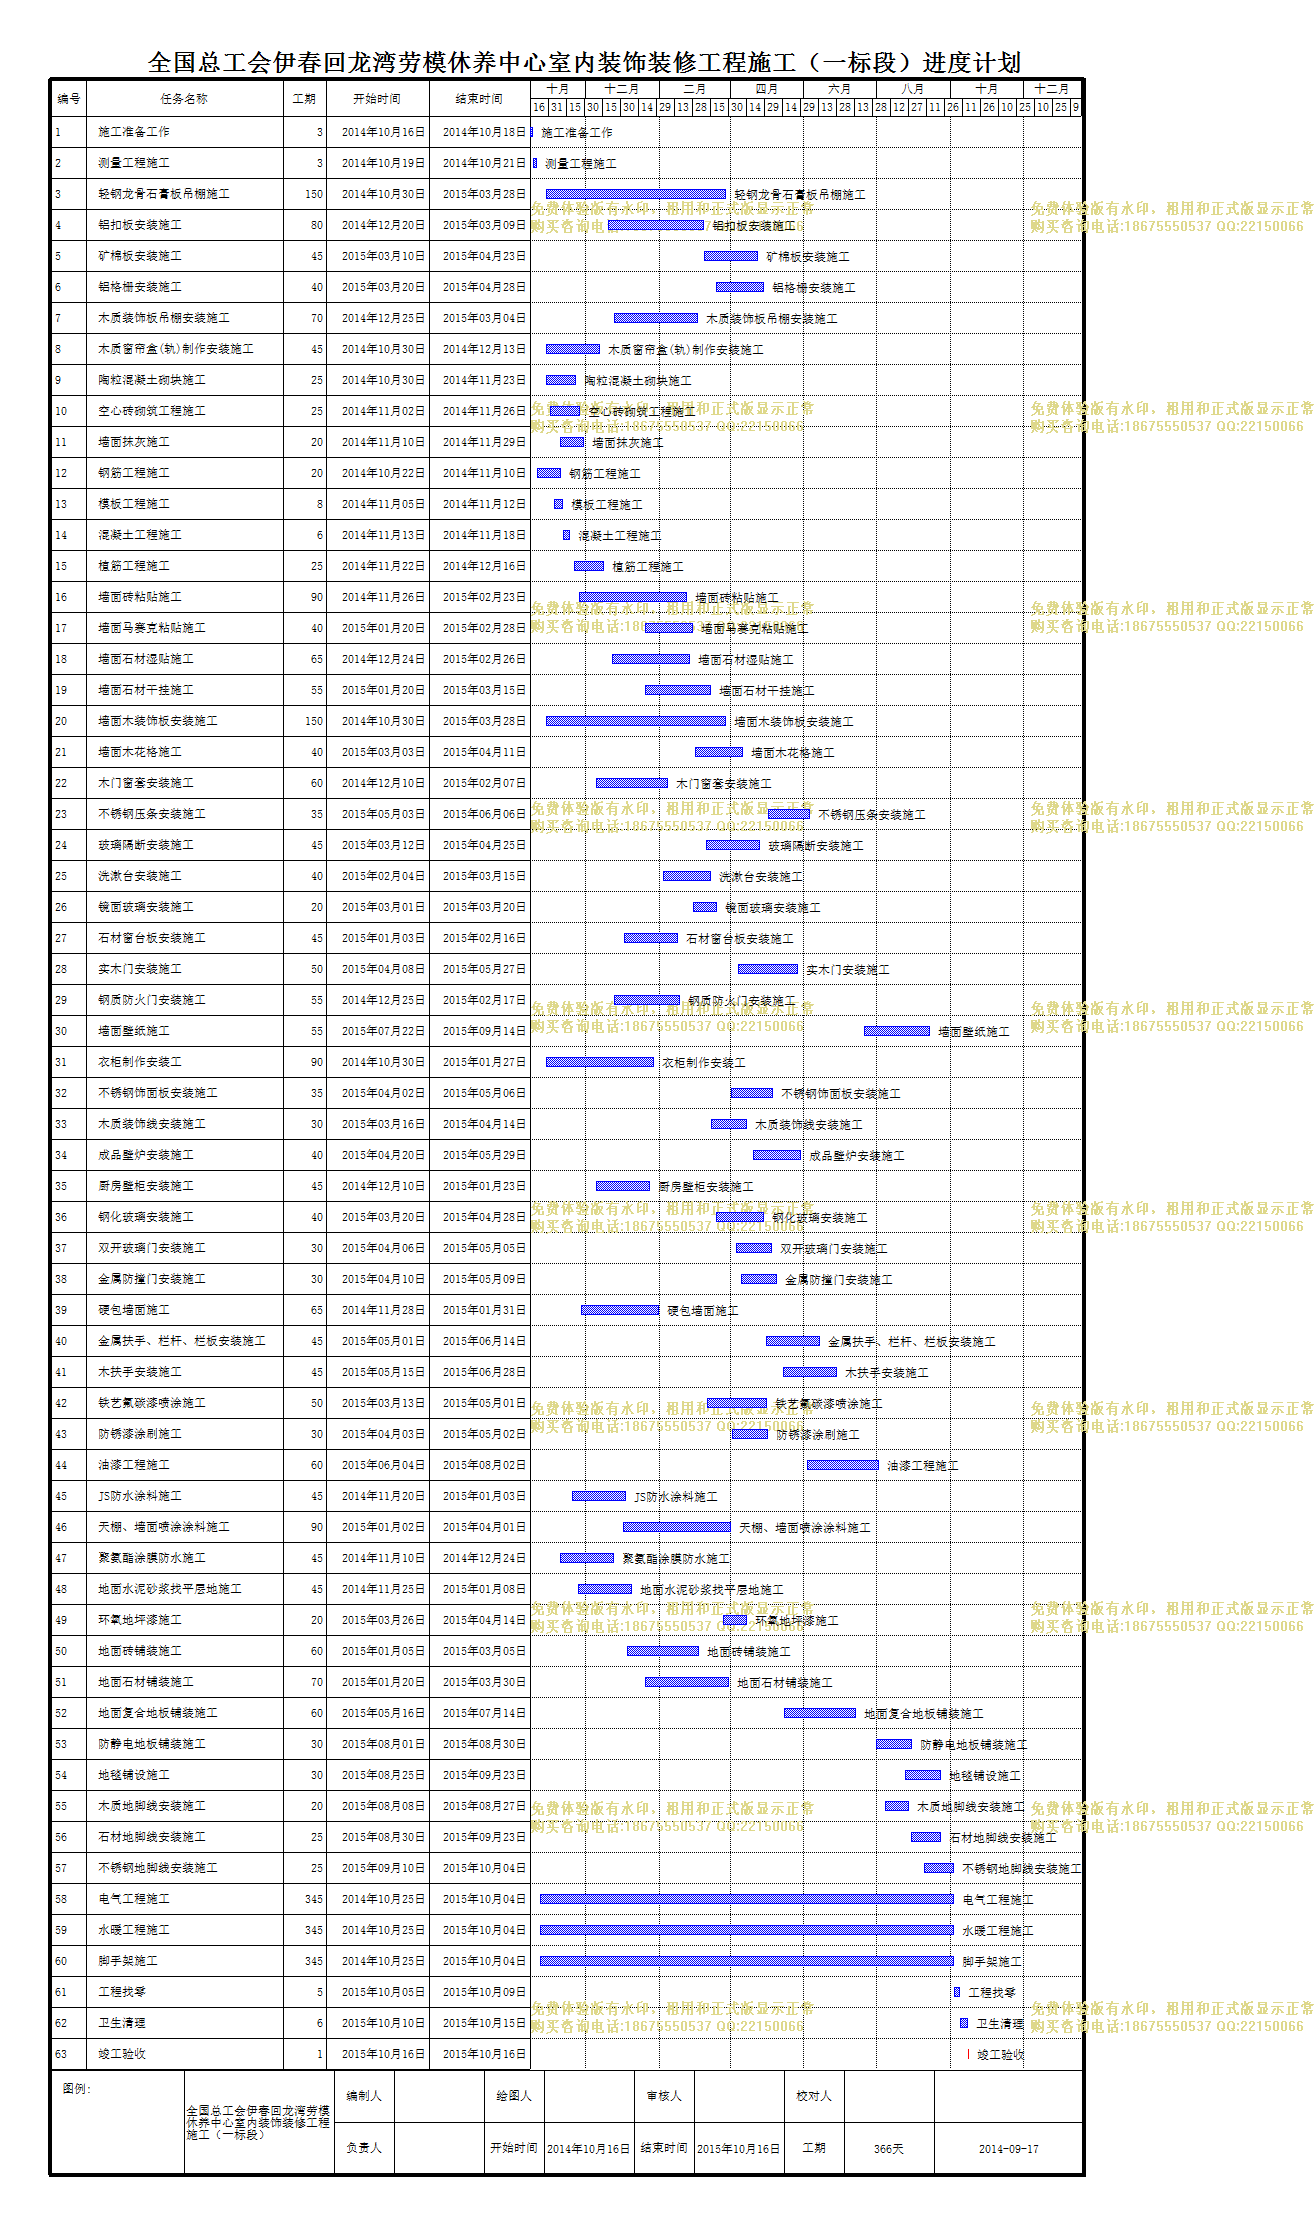Select the Gantt bar for 双开玻璃门安装施工
The width and height of the screenshot is (1314, 2224).
pos(754,1248)
